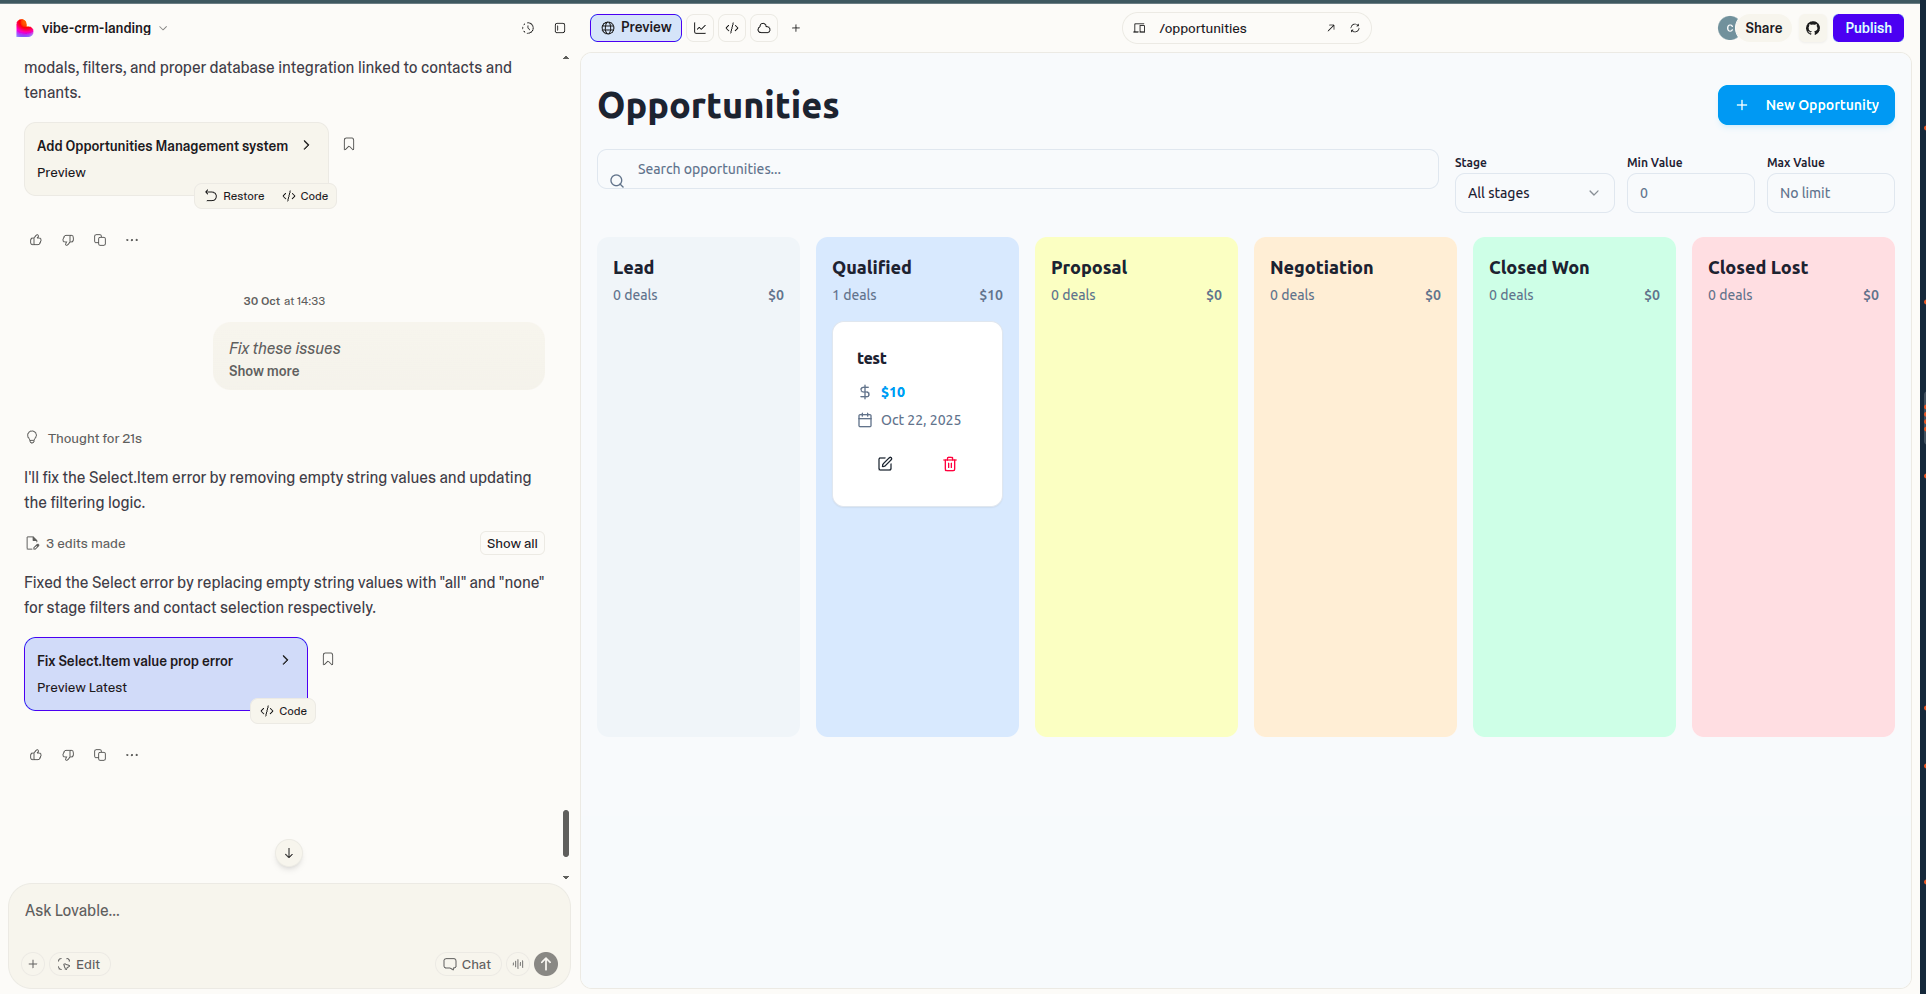This screenshot has height=994, width=1926.
Task: Open preview in new tab arrow
Action: tap(1331, 28)
